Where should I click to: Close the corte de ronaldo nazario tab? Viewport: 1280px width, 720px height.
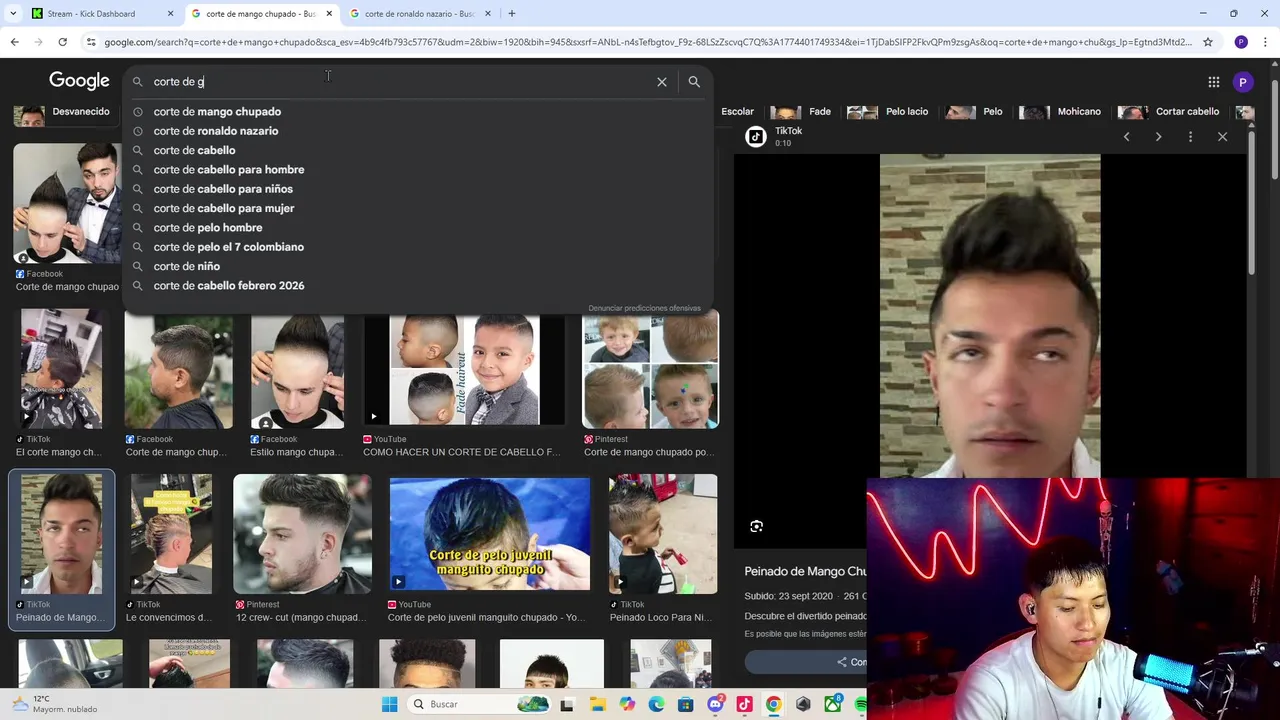pos(488,14)
